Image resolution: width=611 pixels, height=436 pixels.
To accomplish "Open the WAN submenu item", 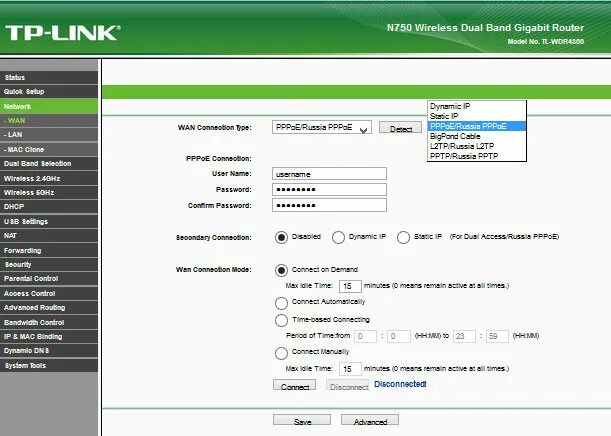I will pos(49,121).
